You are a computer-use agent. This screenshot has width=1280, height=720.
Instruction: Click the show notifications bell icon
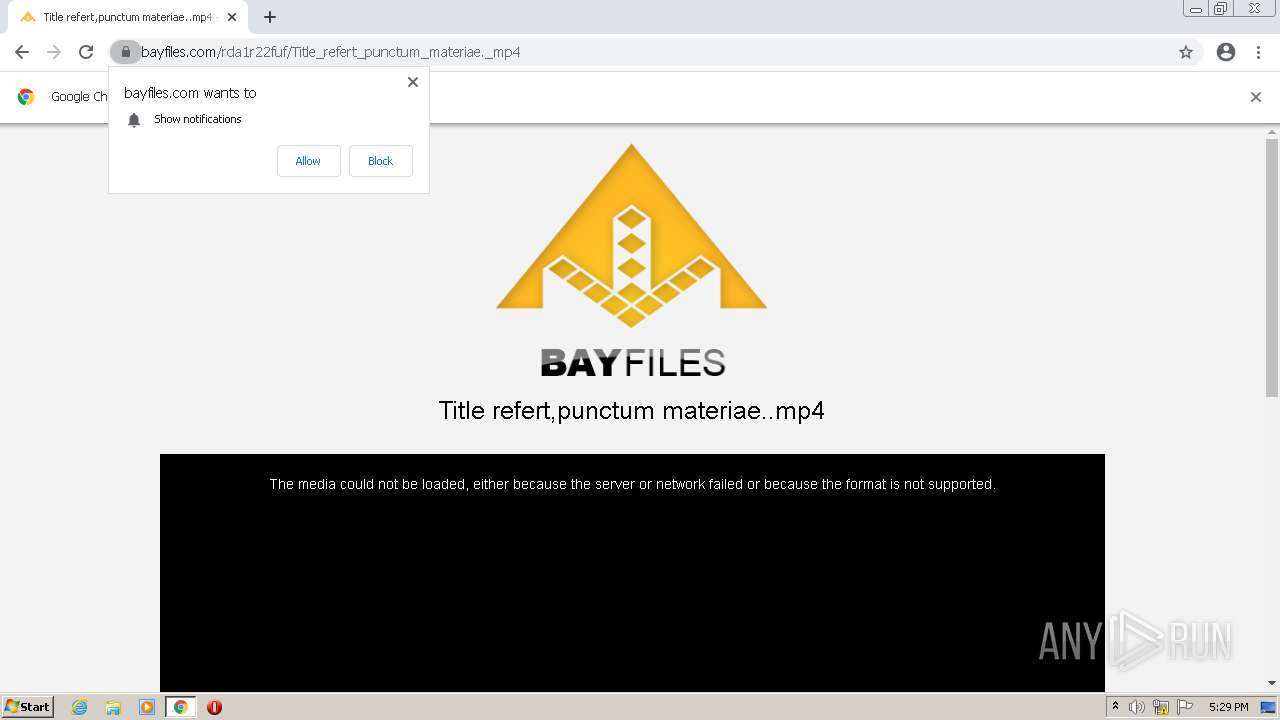click(x=134, y=120)
